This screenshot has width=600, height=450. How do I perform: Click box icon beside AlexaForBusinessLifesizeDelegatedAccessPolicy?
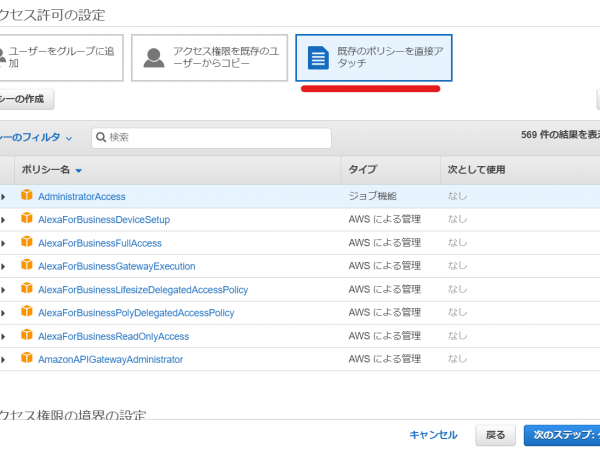click(27, 288)
